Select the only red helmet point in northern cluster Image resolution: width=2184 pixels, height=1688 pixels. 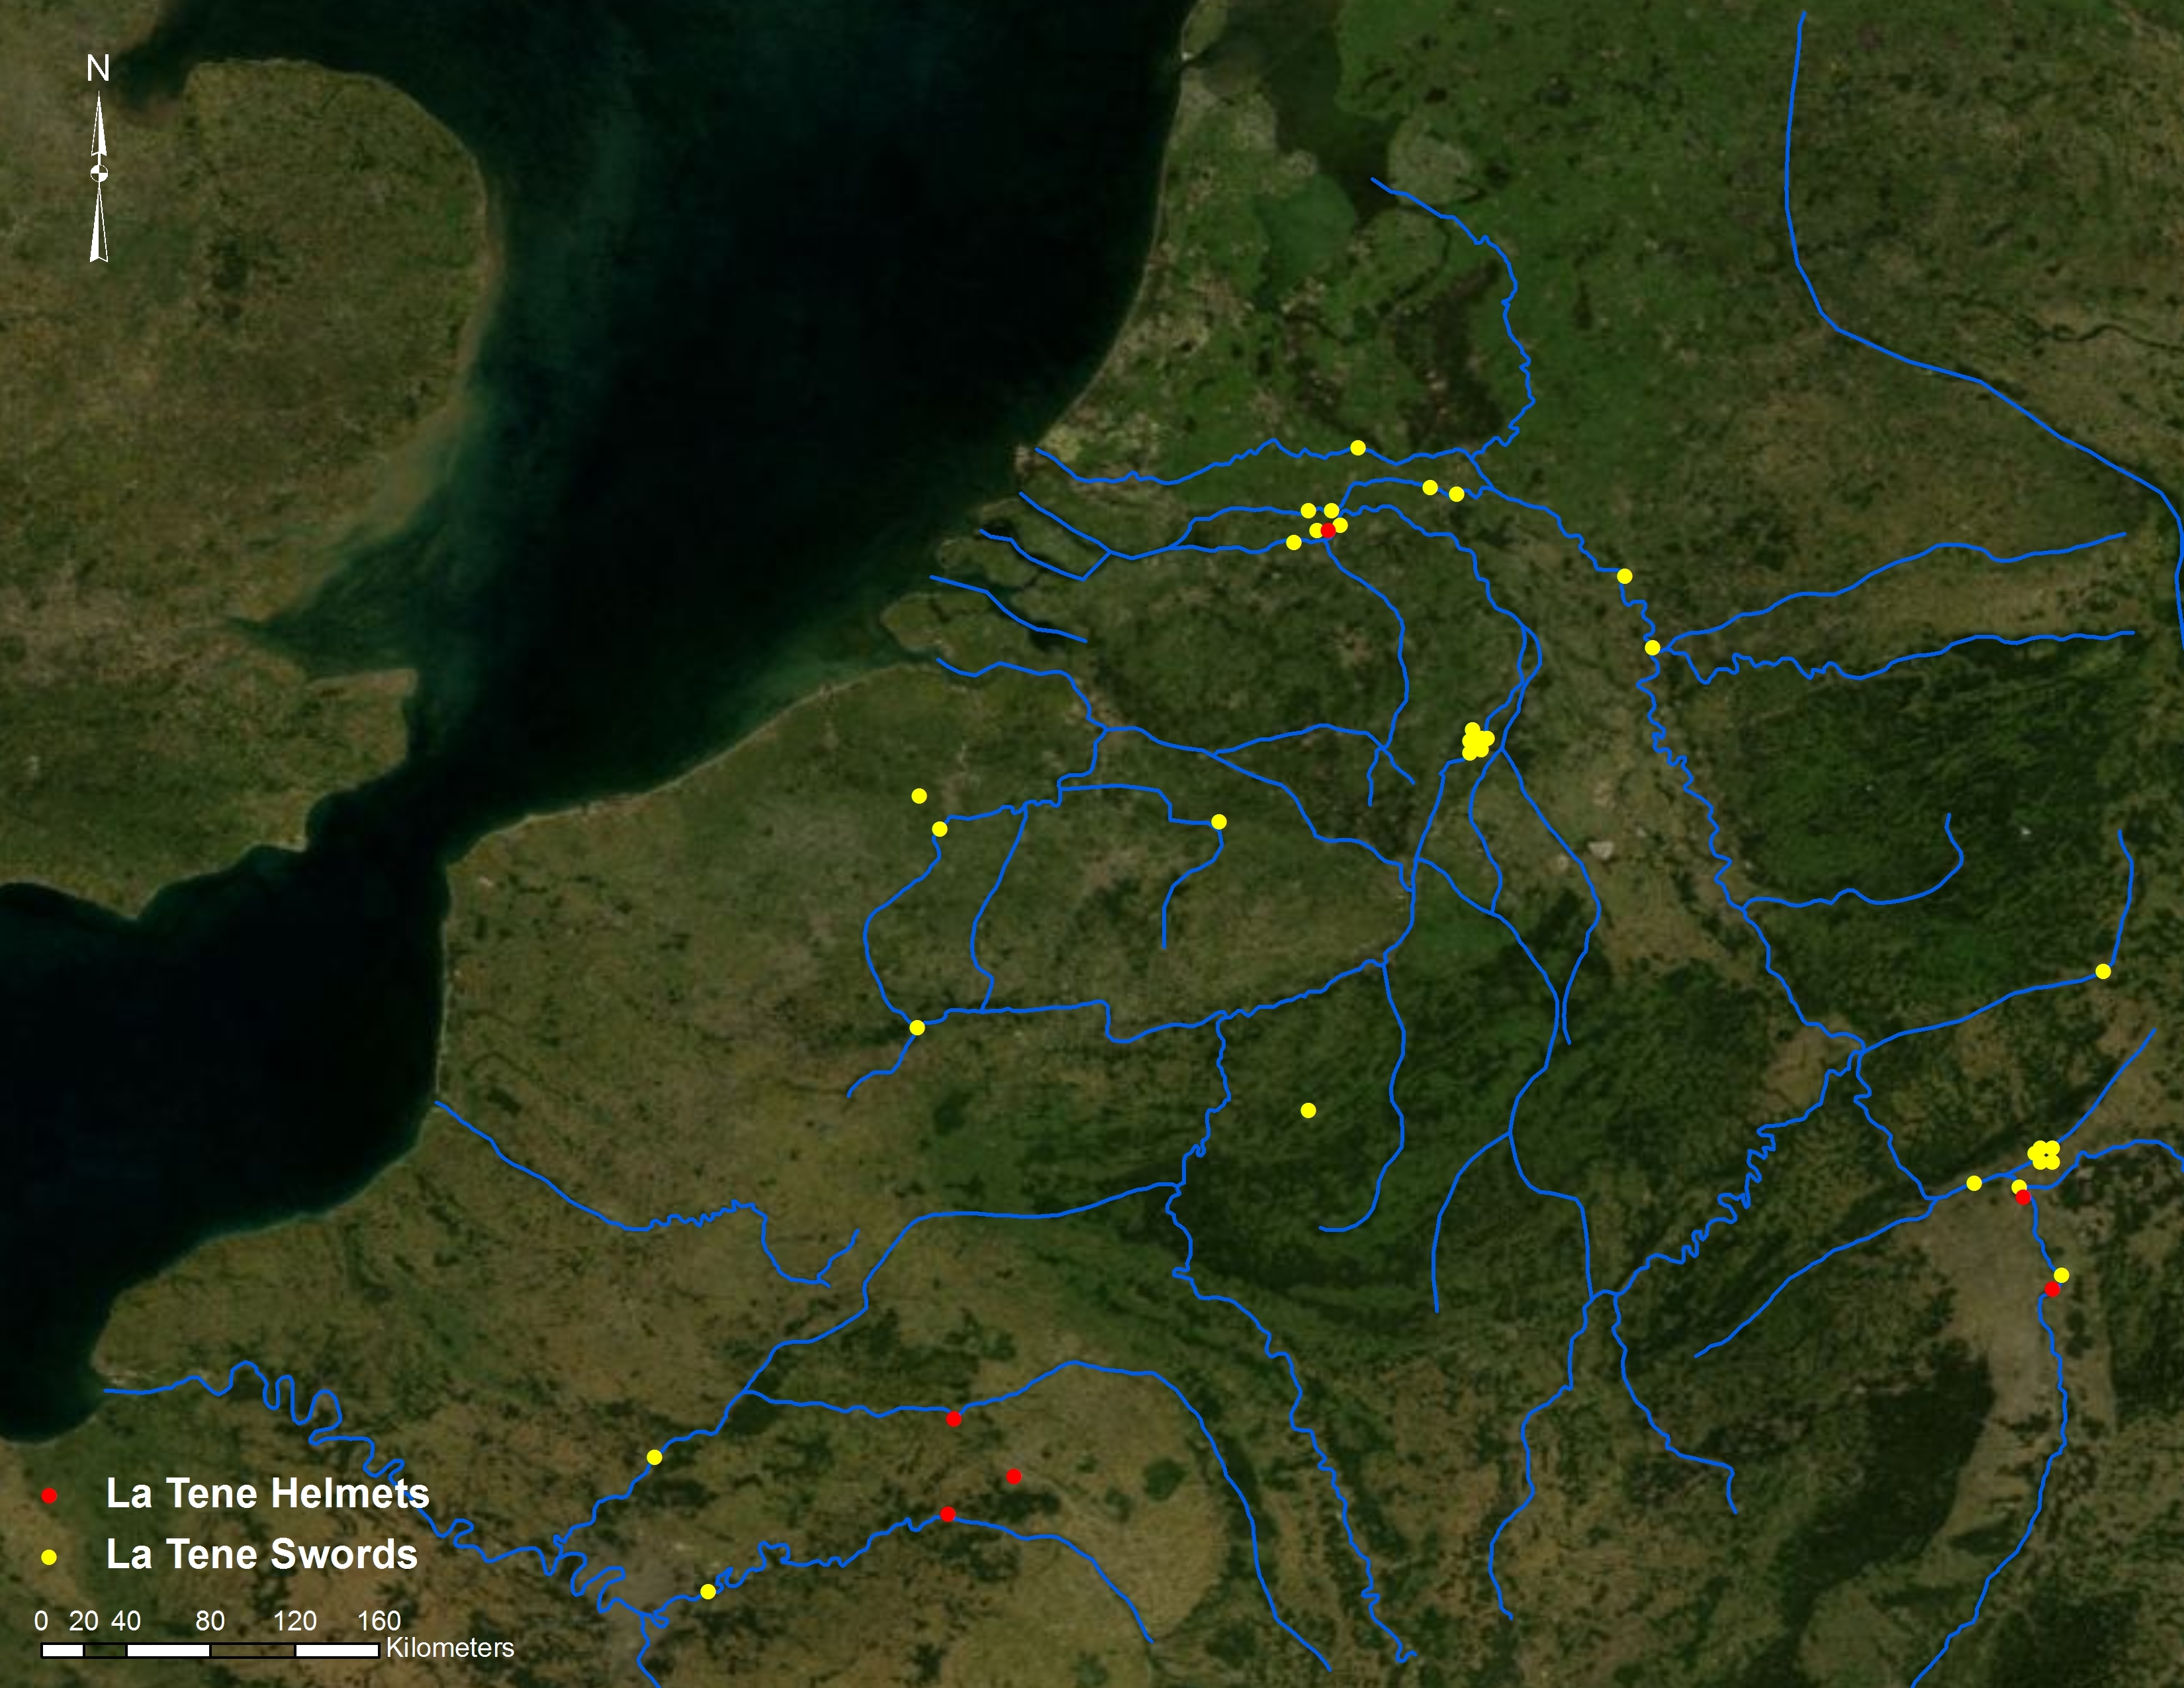point(1328,531)
